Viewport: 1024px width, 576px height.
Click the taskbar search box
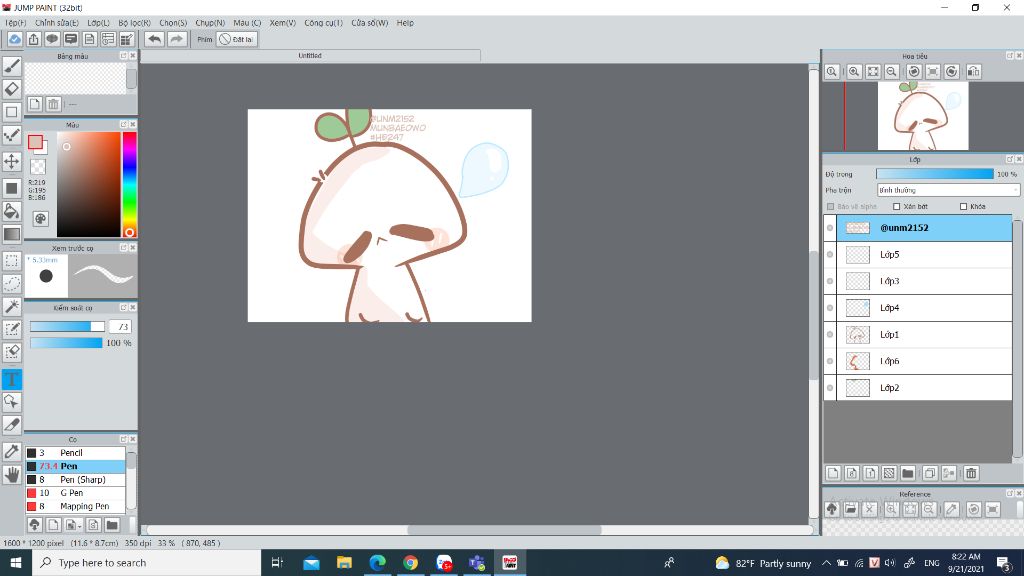[146, 562]
